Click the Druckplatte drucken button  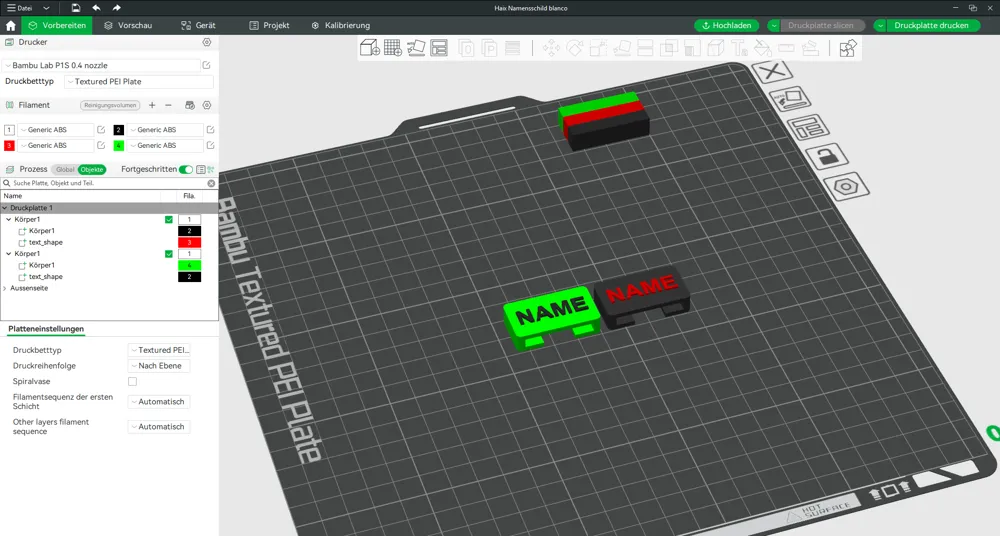(x=931, y=26)
